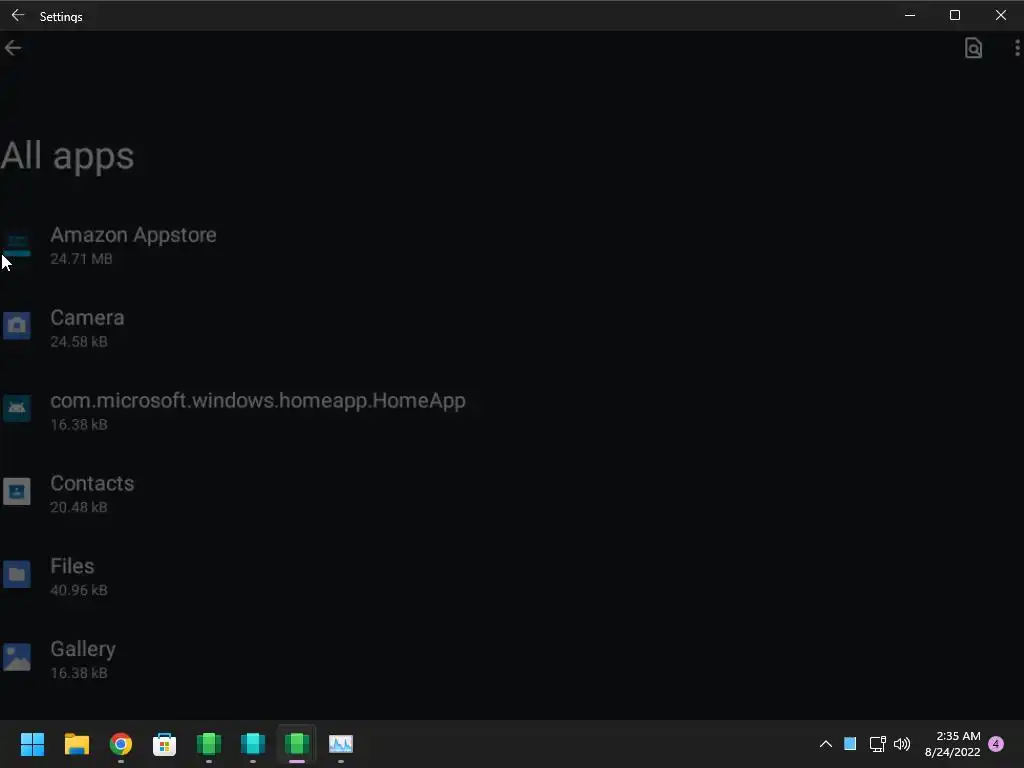The height and width of the screenshot is (768, 1024).
Task: Minimize the Settings window
Action: [910, 15]
